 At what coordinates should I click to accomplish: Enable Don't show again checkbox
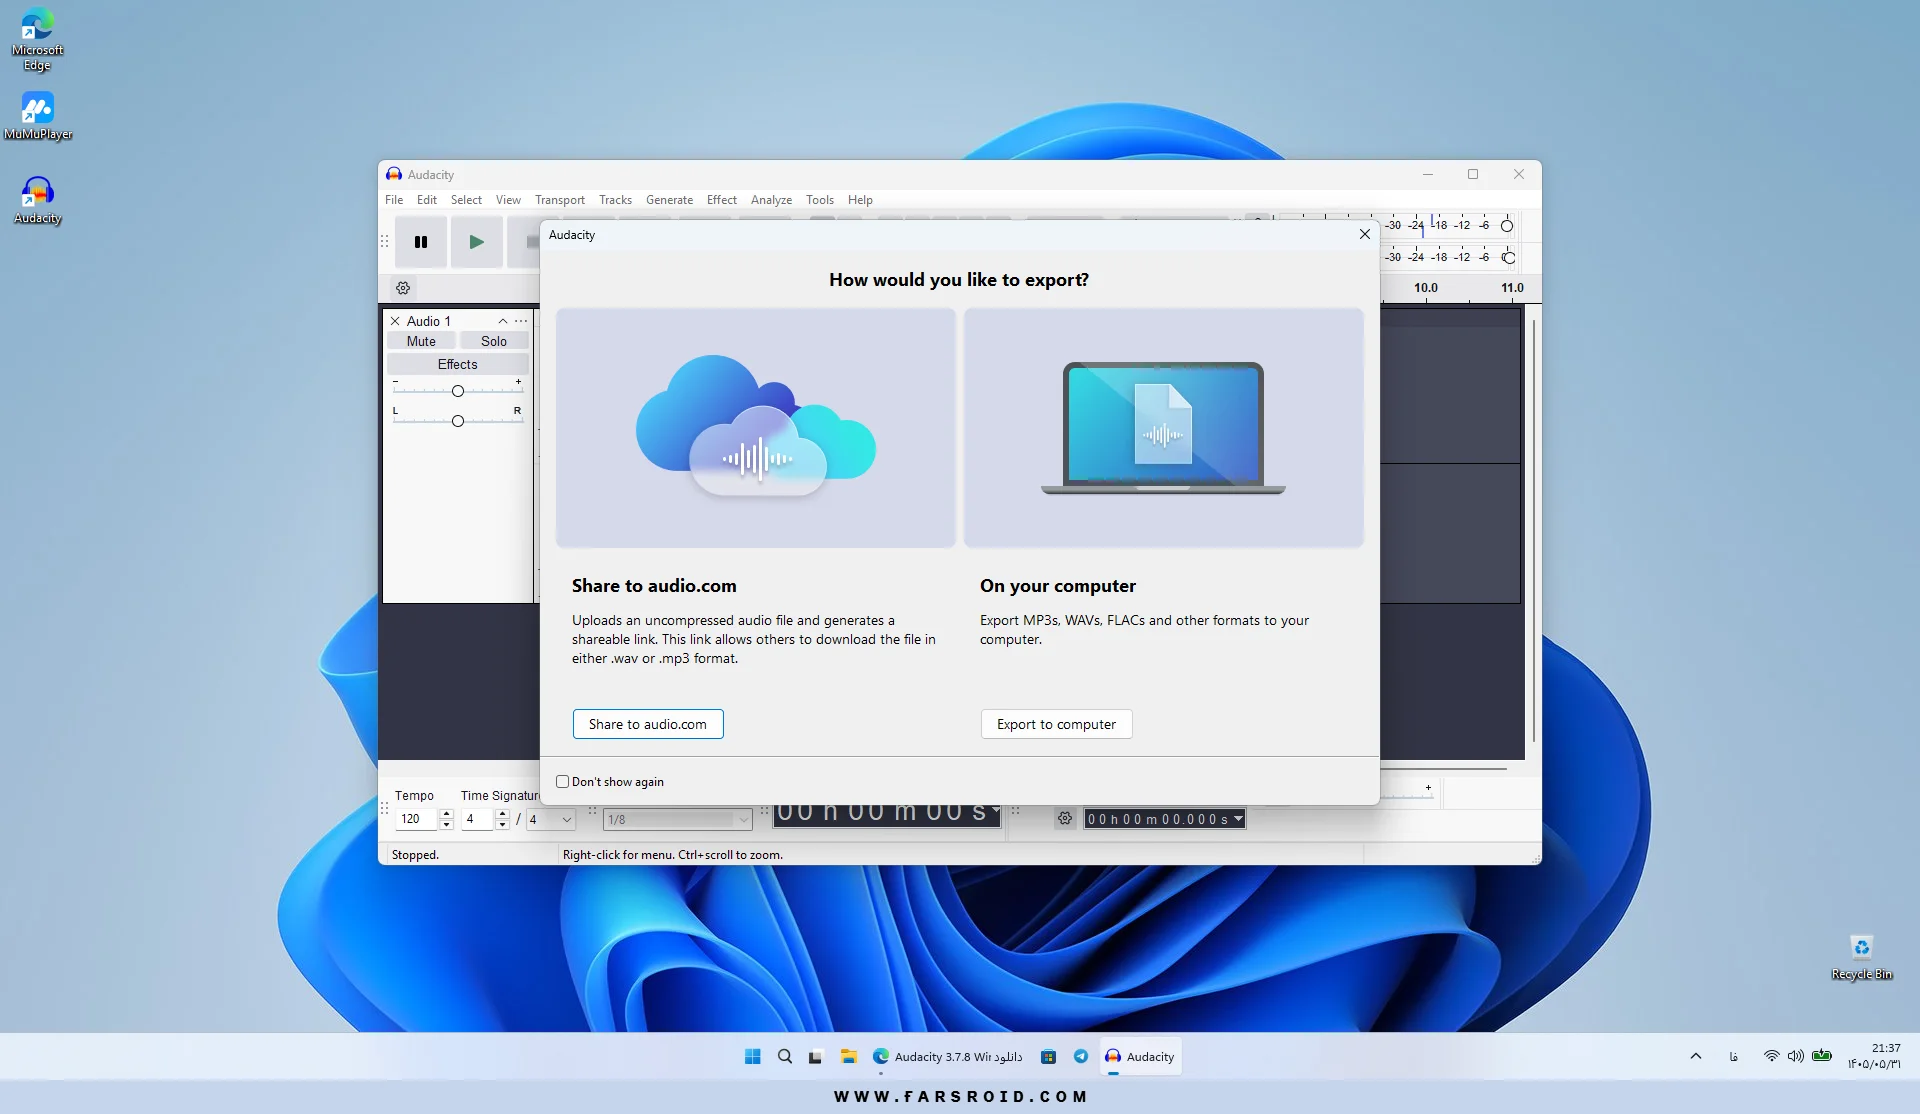click(x=562, y=782)
